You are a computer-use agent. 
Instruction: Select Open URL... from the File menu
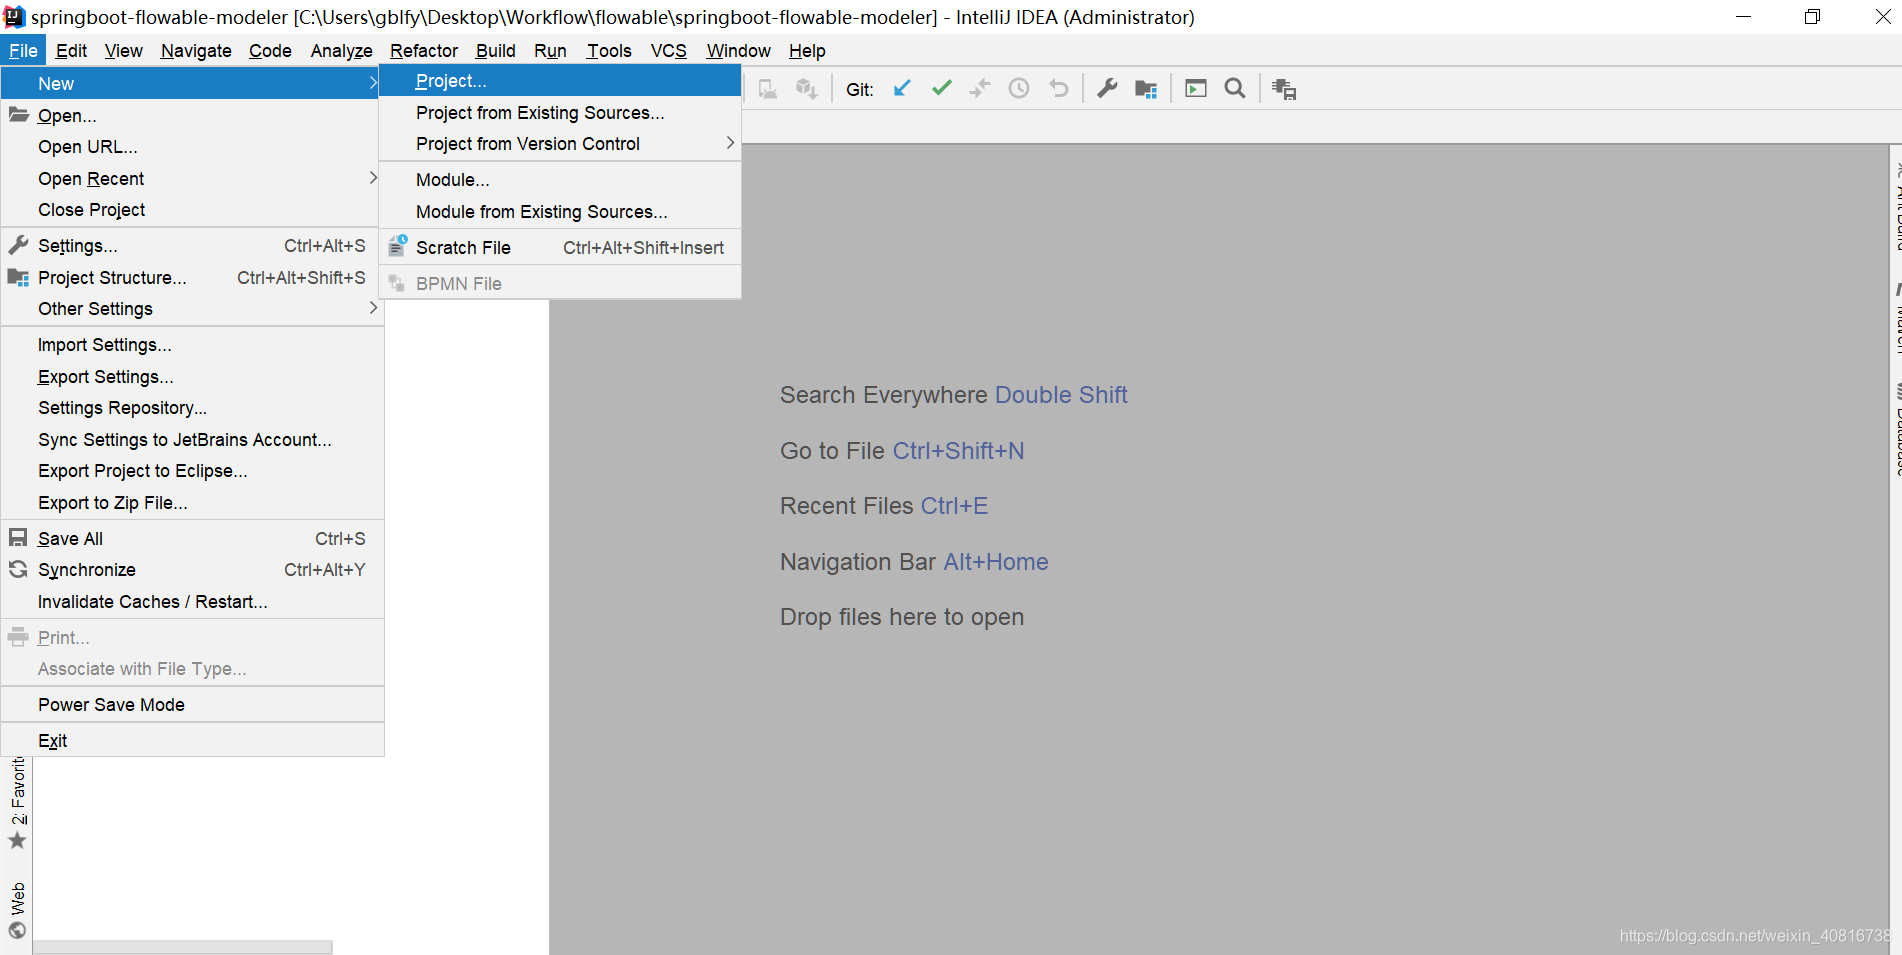click(x=192, y=147)
